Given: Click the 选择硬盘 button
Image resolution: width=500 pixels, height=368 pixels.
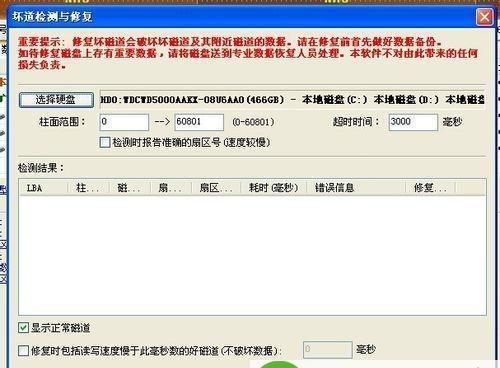Looking at the screenshot, I should [x=56, y=100].
